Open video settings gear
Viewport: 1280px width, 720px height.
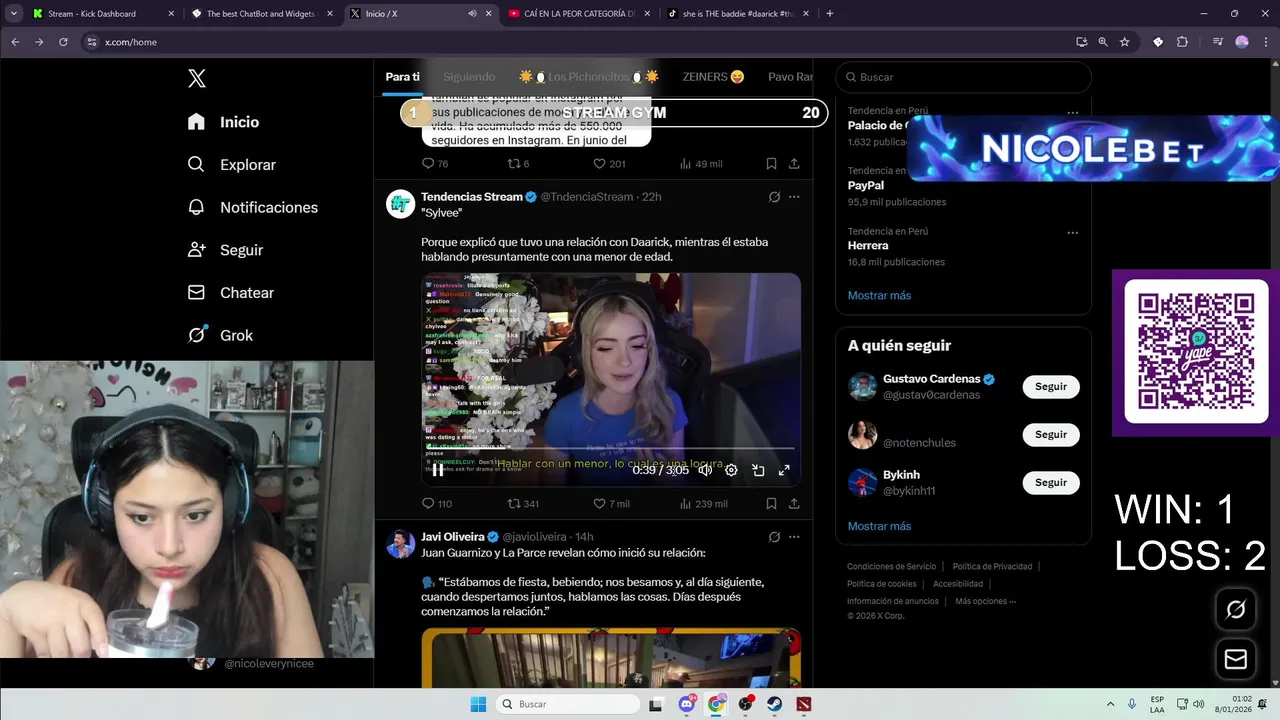click(731, 470)
